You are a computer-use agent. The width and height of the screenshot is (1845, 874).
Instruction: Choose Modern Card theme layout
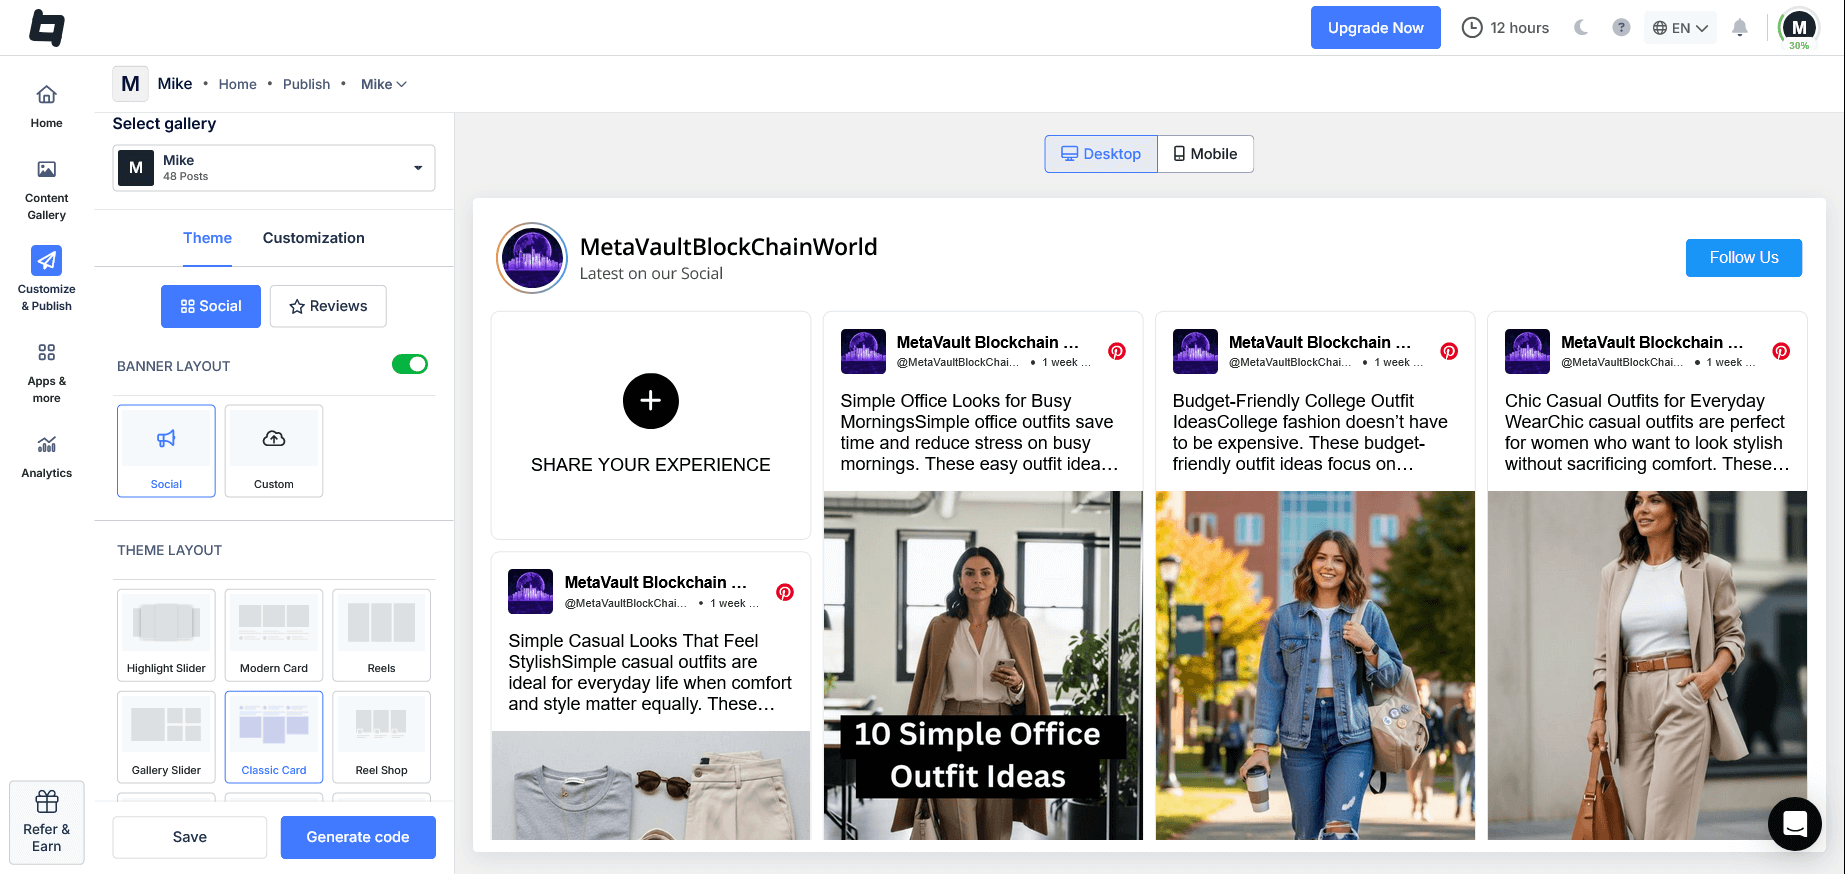click(x=274, y=635)
